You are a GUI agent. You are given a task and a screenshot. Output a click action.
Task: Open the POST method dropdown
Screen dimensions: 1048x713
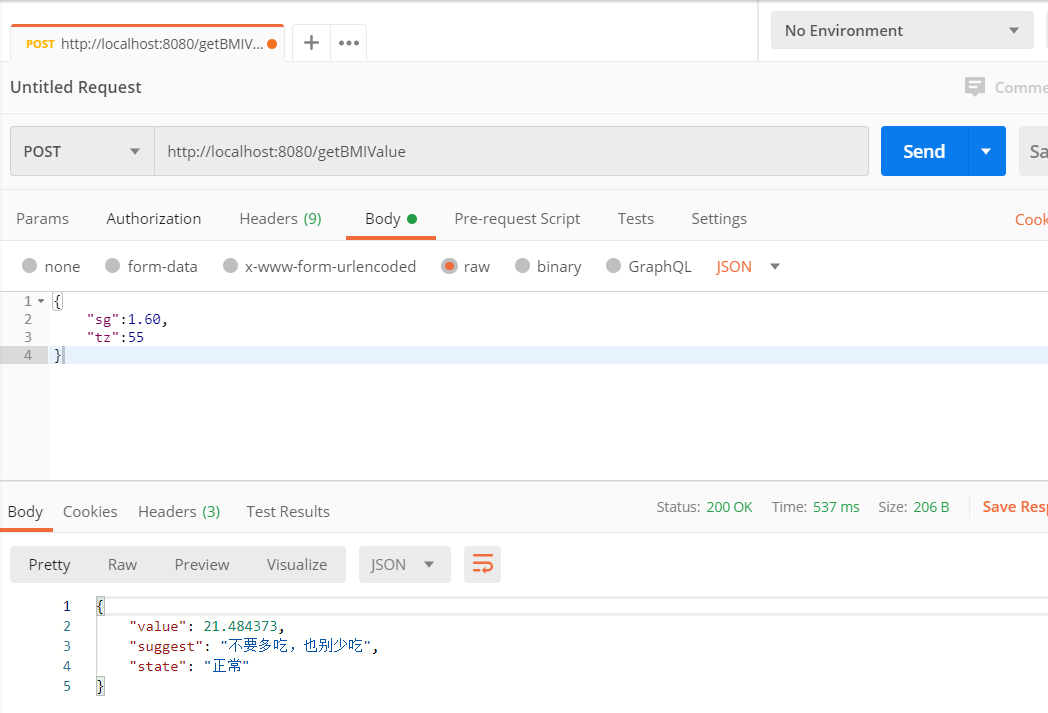(x=82, y=151)
